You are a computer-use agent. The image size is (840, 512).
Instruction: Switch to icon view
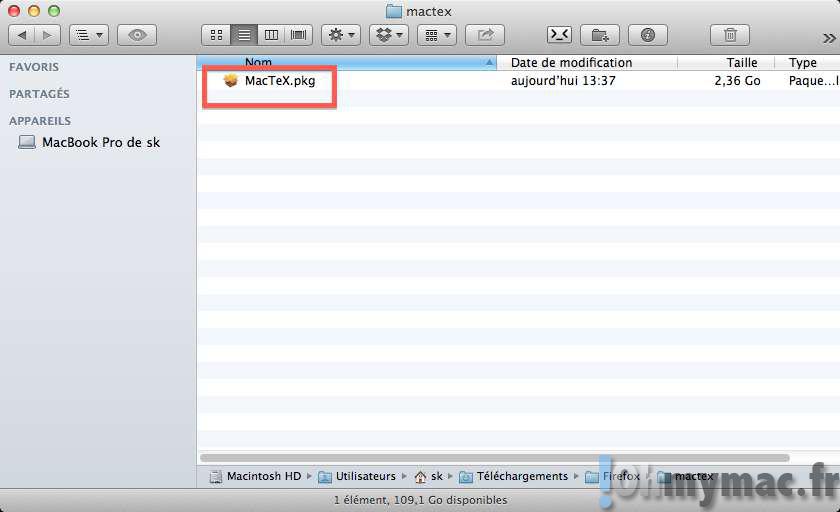[x=216, y=35]
